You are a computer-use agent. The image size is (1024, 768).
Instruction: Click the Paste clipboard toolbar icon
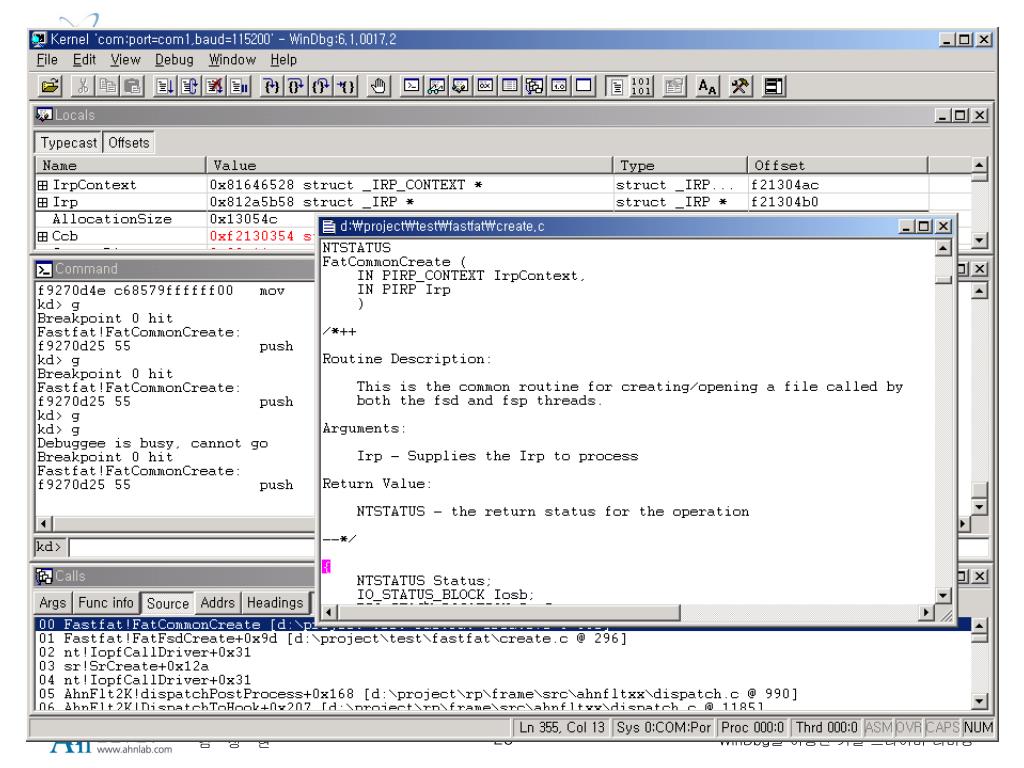click(133, 86)
